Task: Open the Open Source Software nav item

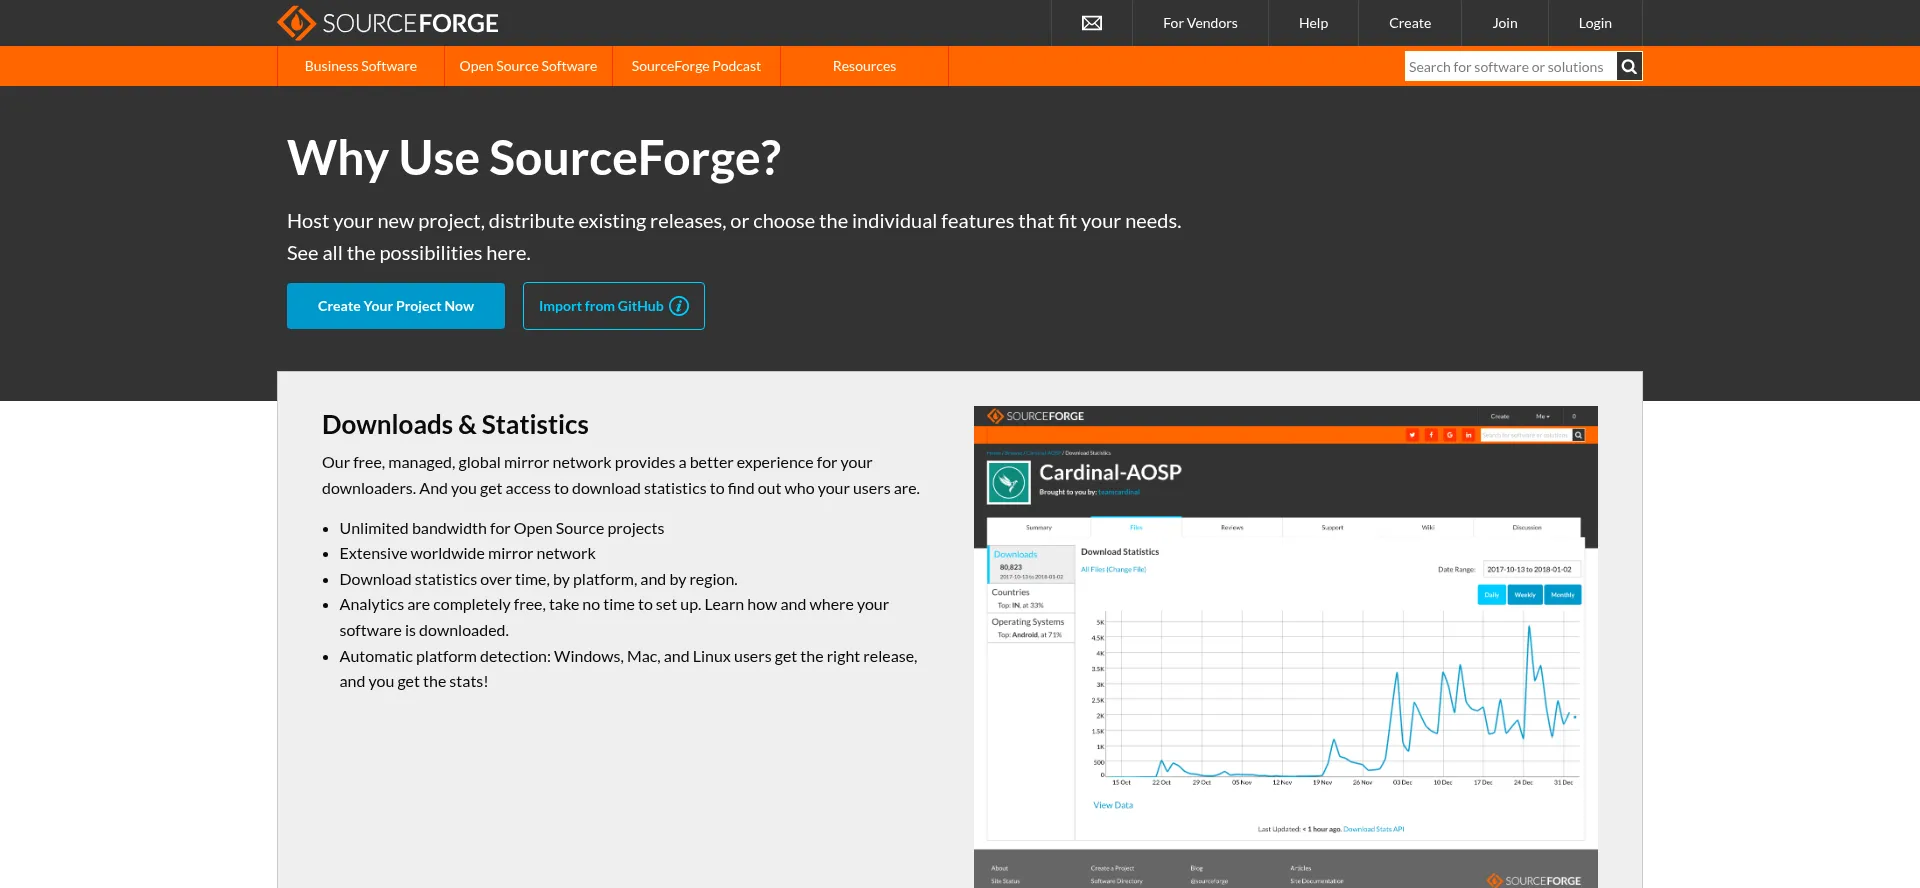Action: (528, 66)
